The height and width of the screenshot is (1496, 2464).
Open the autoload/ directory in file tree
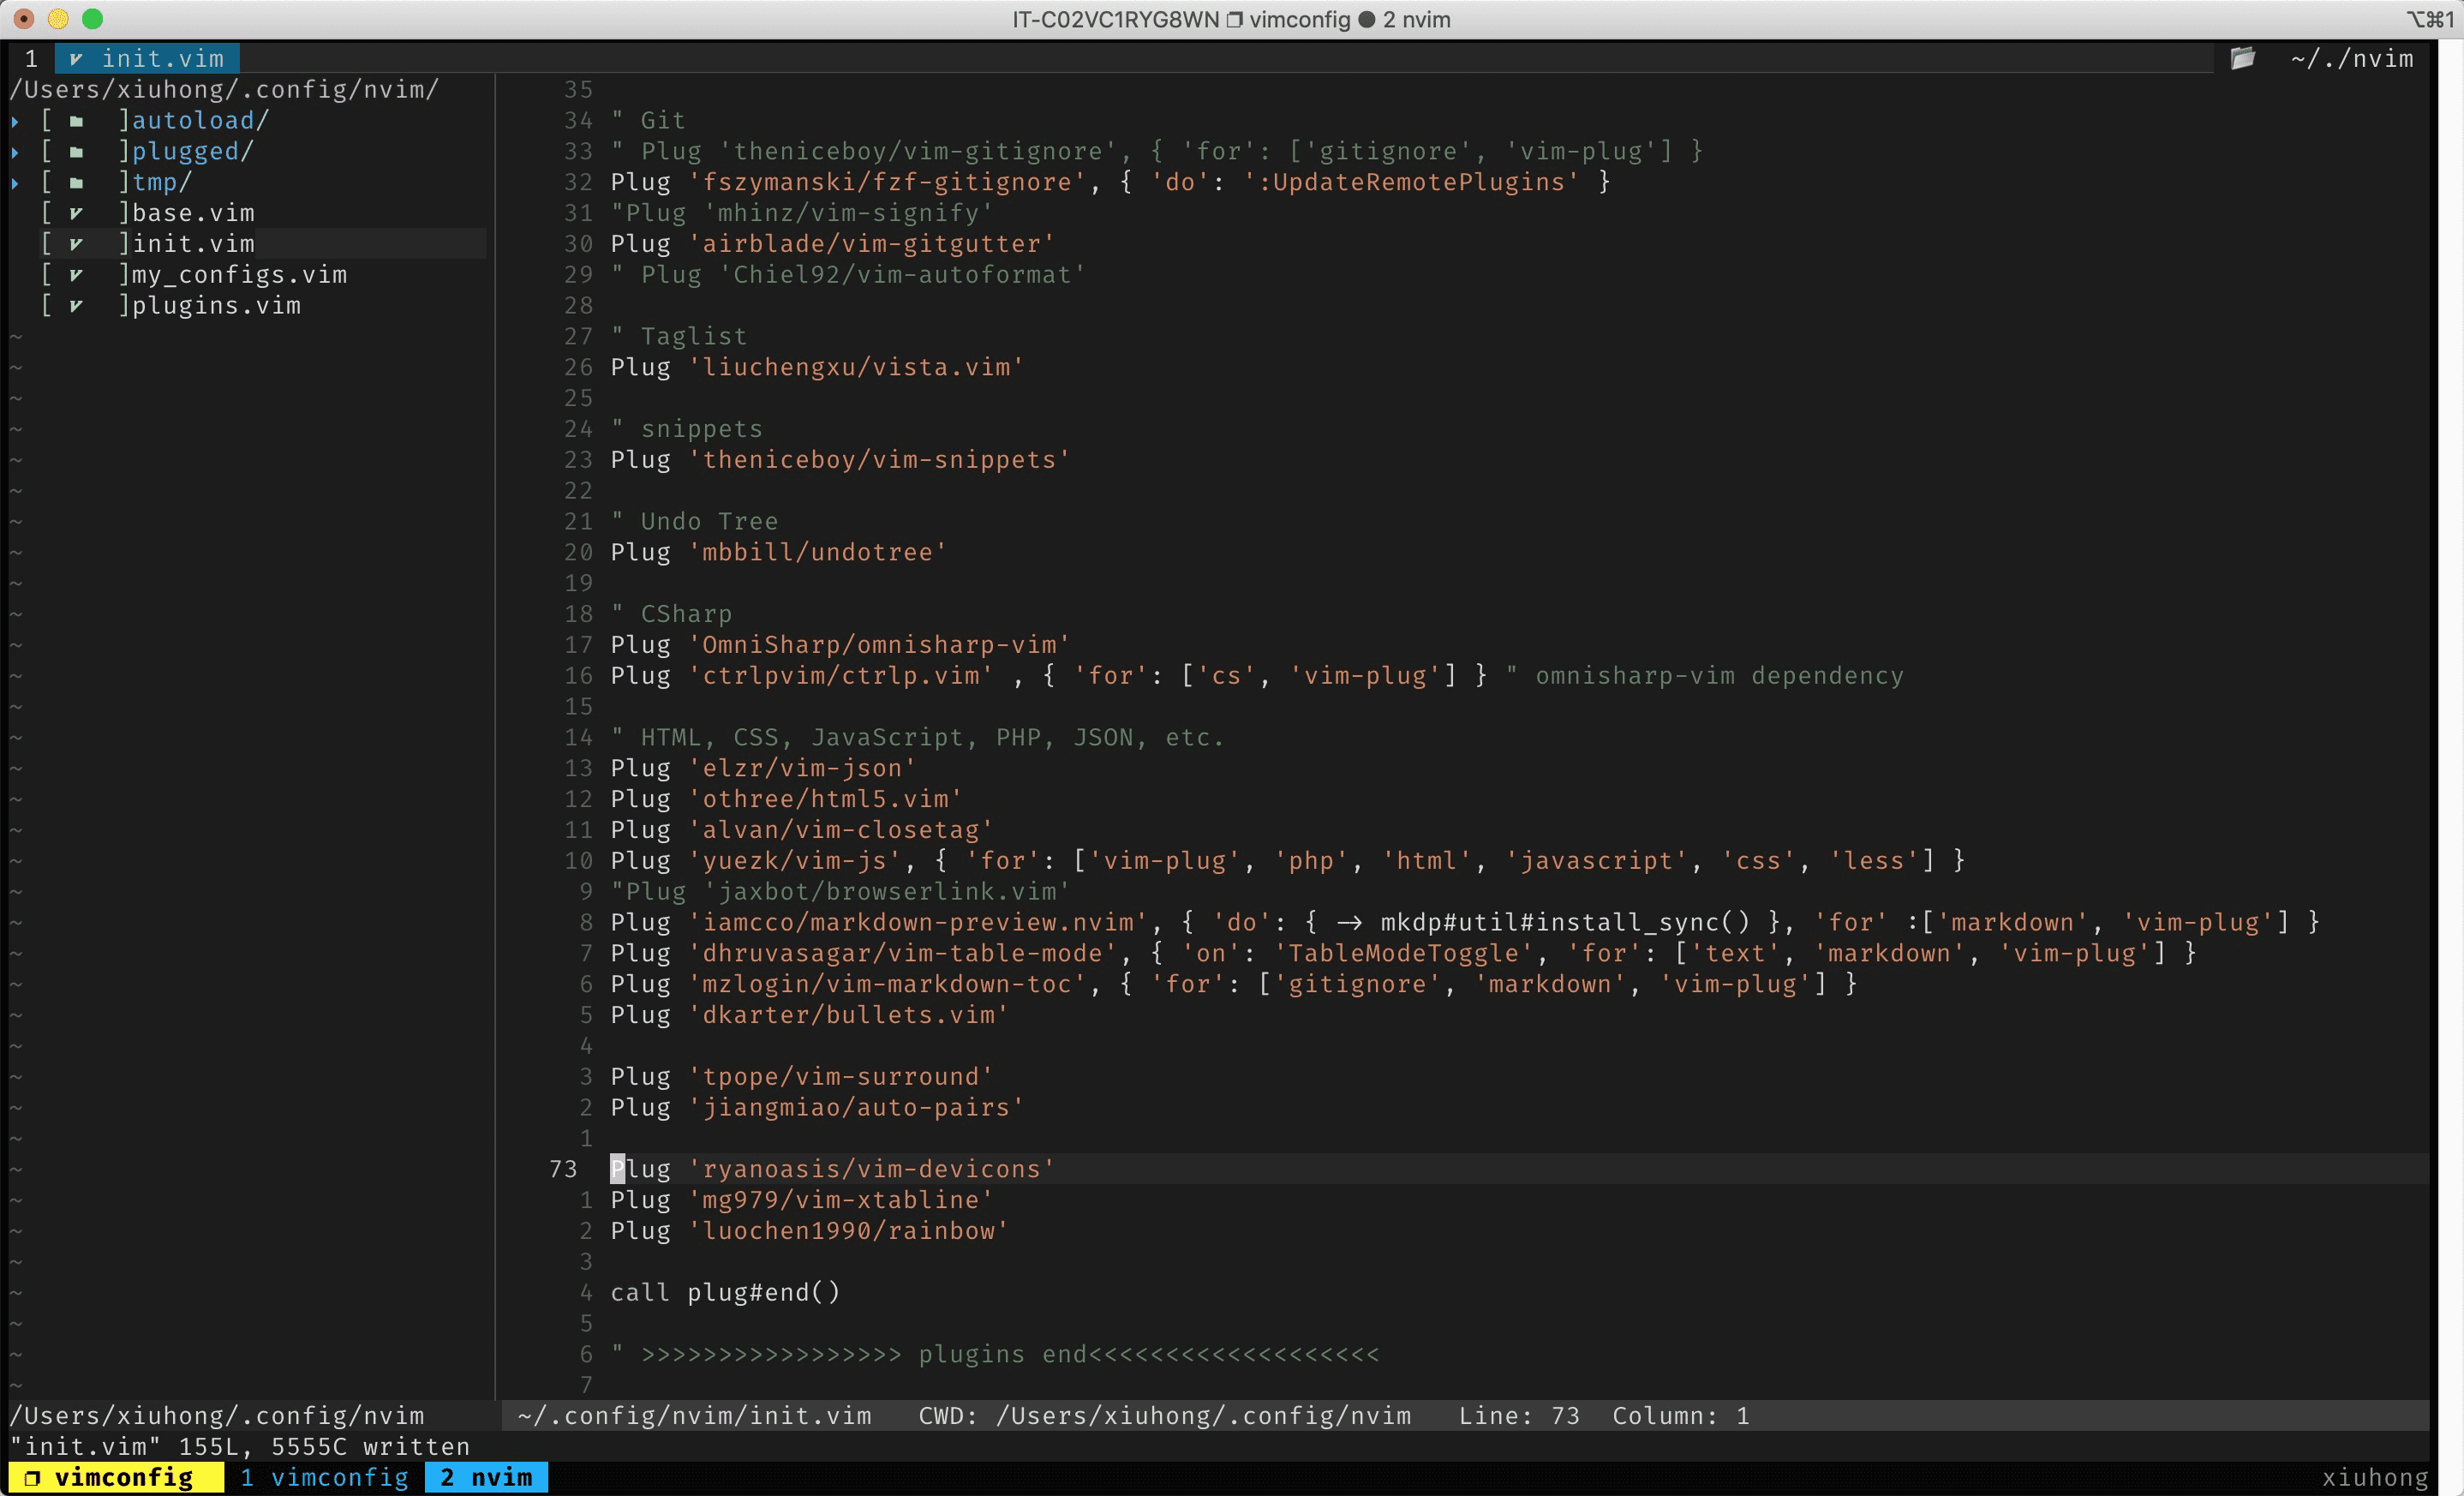(200, 121)
